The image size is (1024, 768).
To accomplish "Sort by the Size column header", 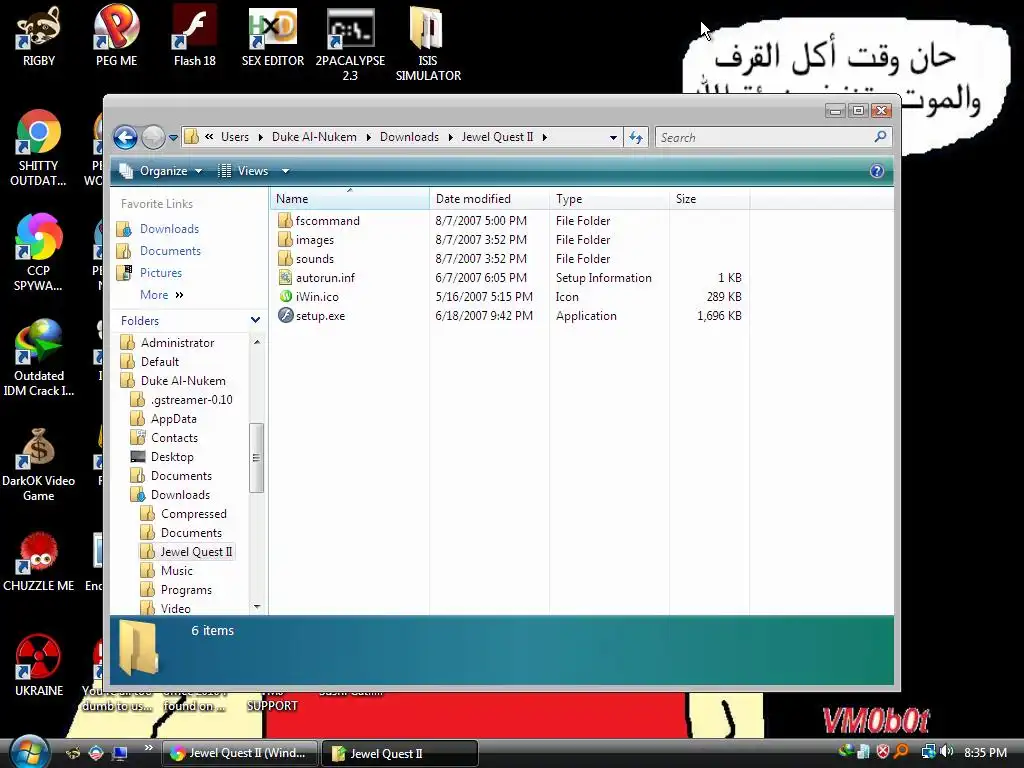I will 709,199.
